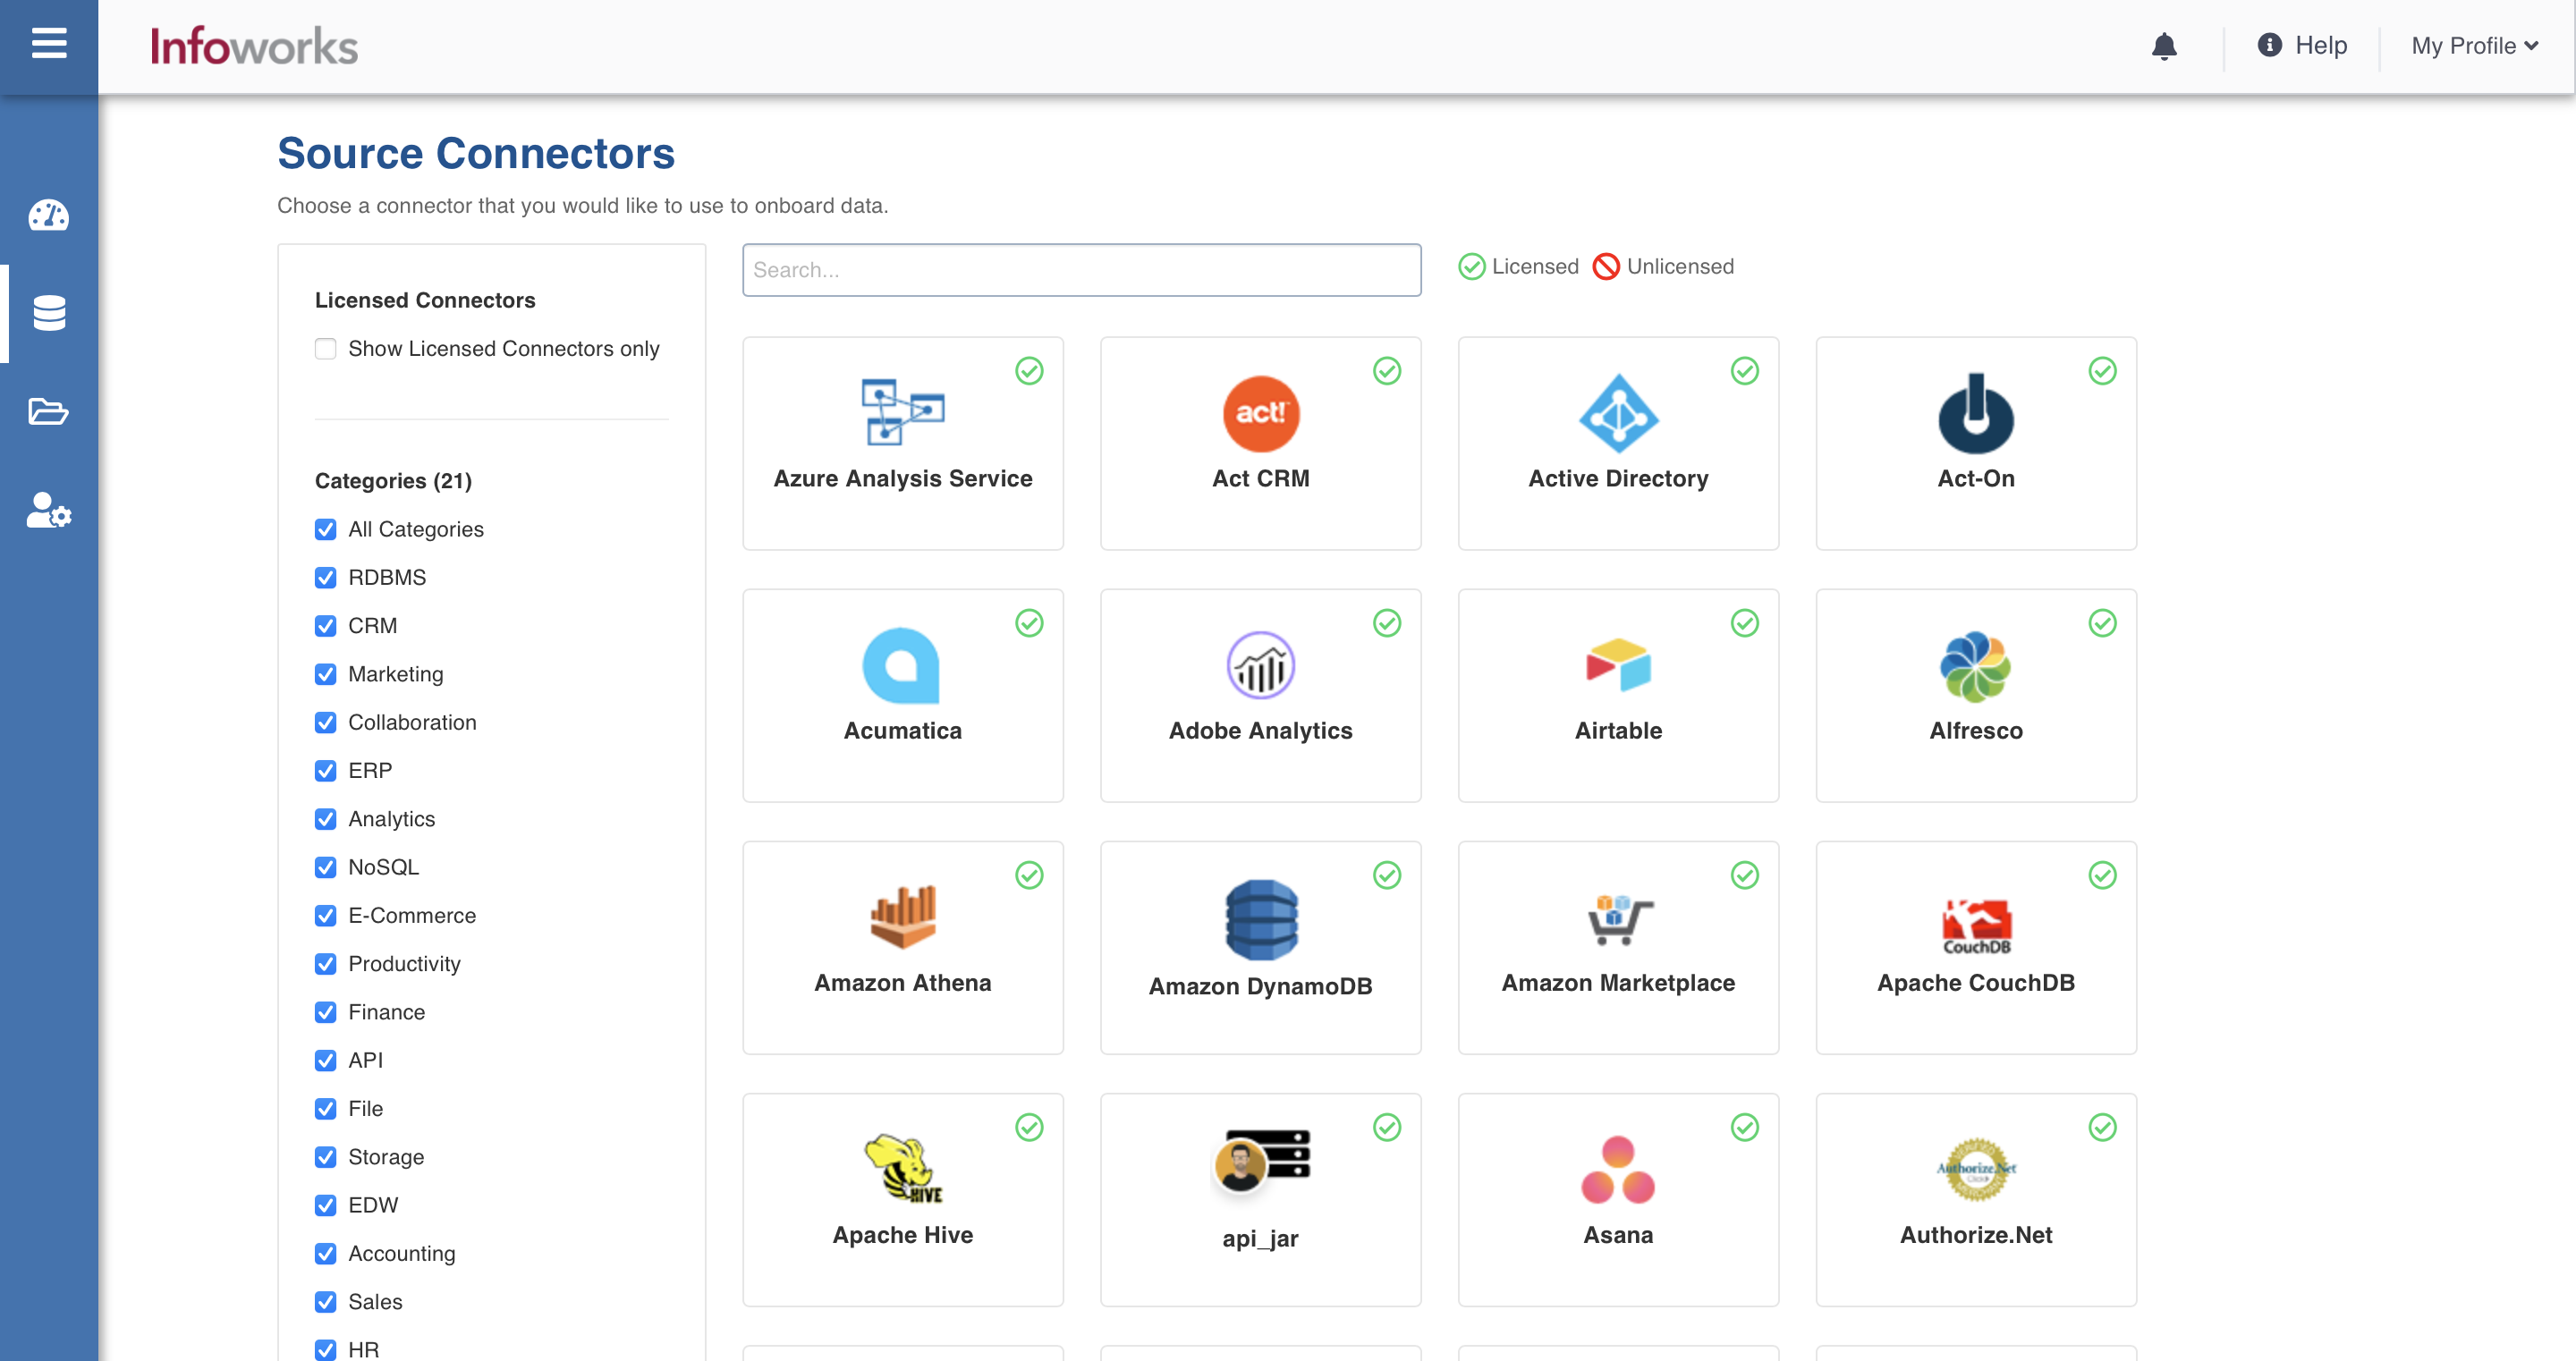Screen dimensions: 2576x1361
Task: Uncheck the Marketing category
Action: coord(325,674)
